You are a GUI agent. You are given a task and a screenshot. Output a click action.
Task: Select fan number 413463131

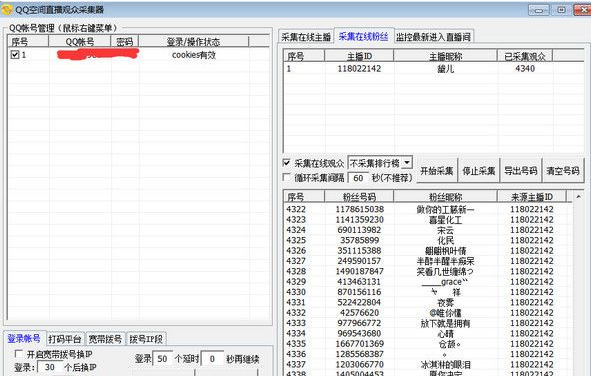pos(359,282)
